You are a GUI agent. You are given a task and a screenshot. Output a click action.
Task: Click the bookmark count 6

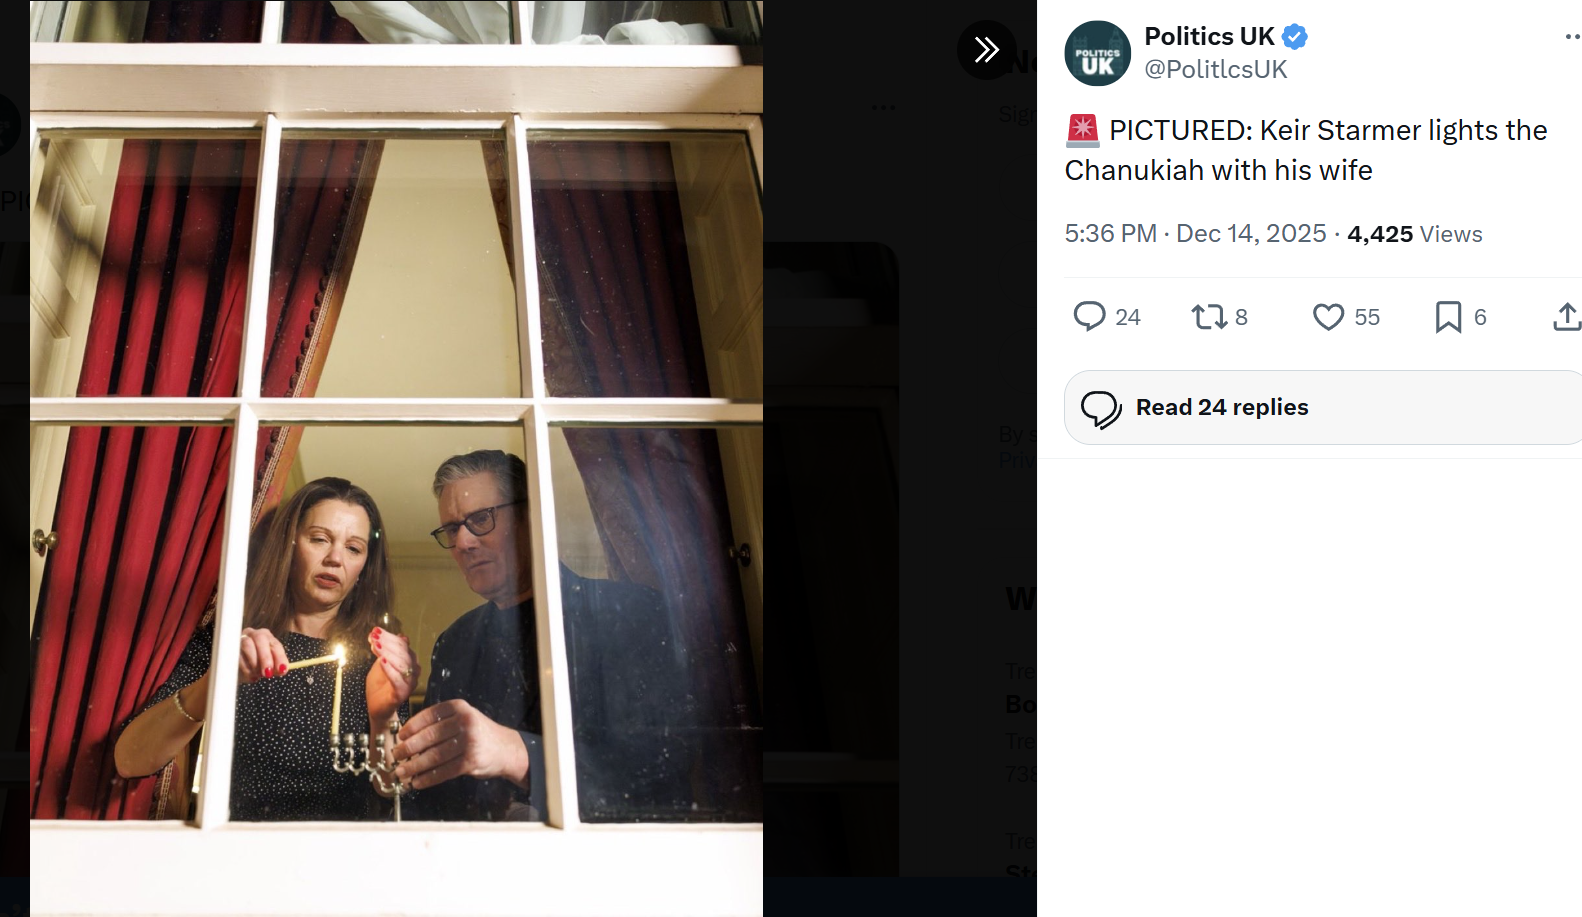click(1480, 317)
